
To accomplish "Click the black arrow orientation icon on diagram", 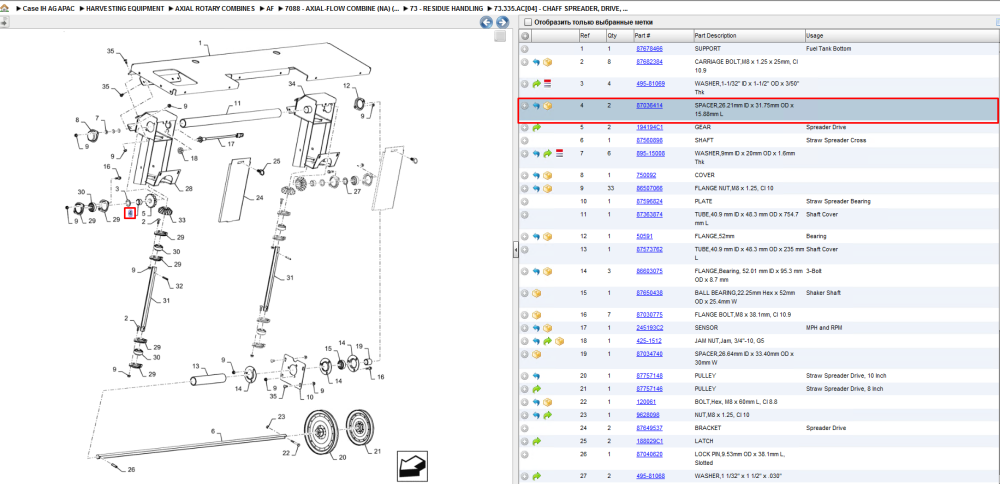I will click(412, 466).
